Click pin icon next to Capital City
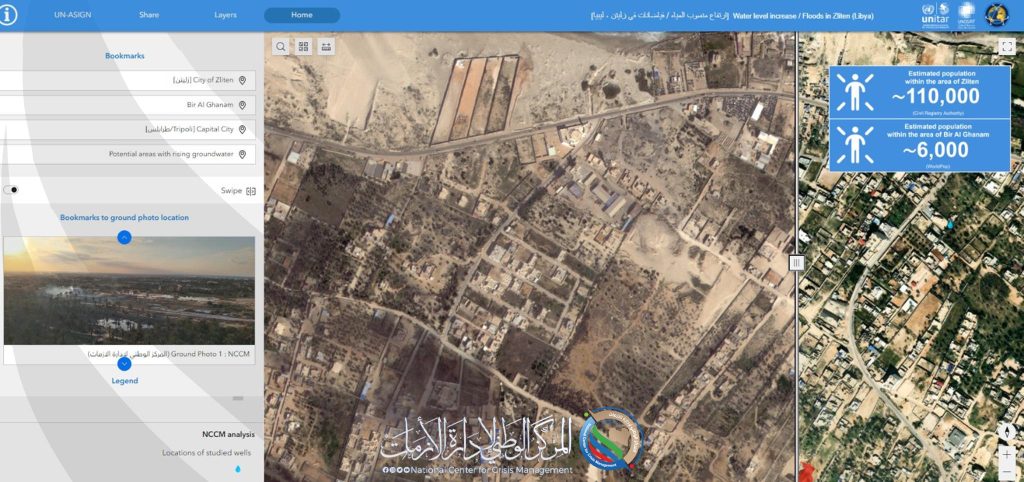 coord(242,129)
